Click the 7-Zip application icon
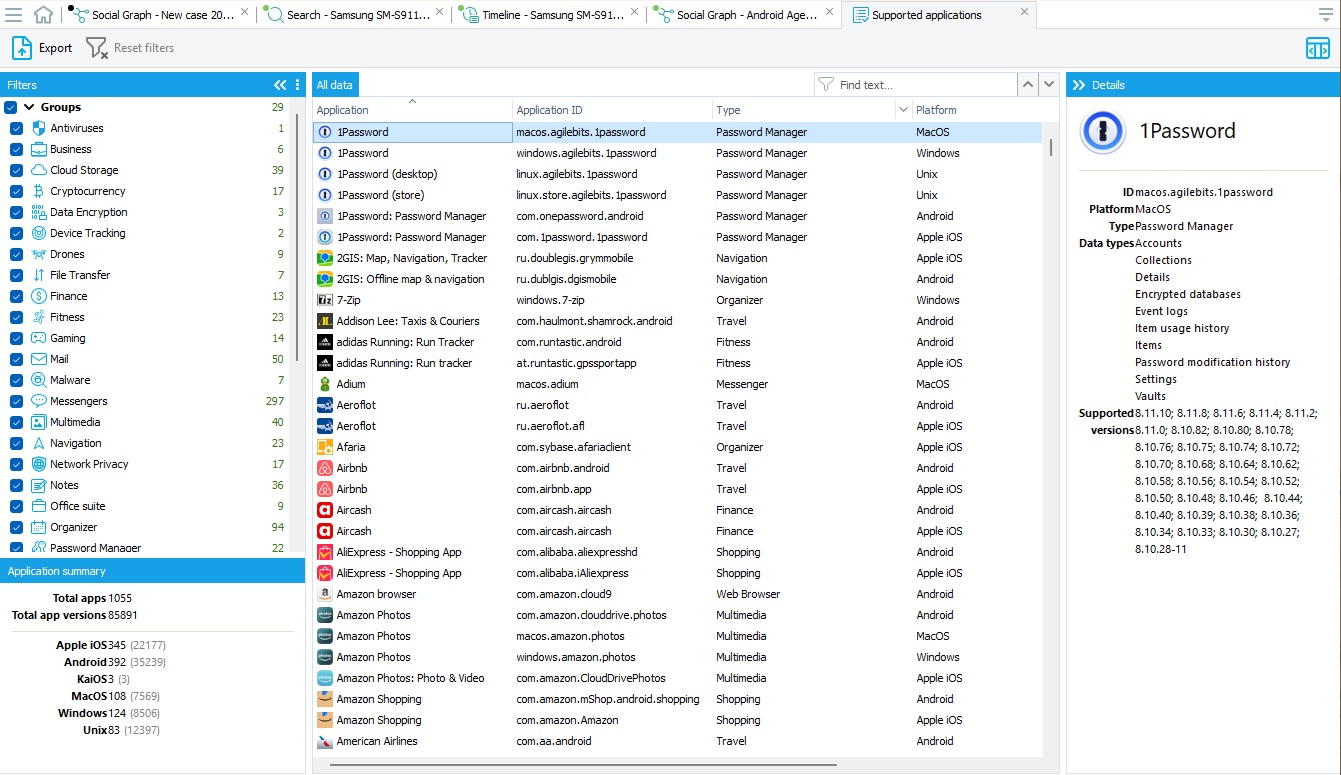The width and height of the screenshot is (1341, 775). [x=324, y=300]
